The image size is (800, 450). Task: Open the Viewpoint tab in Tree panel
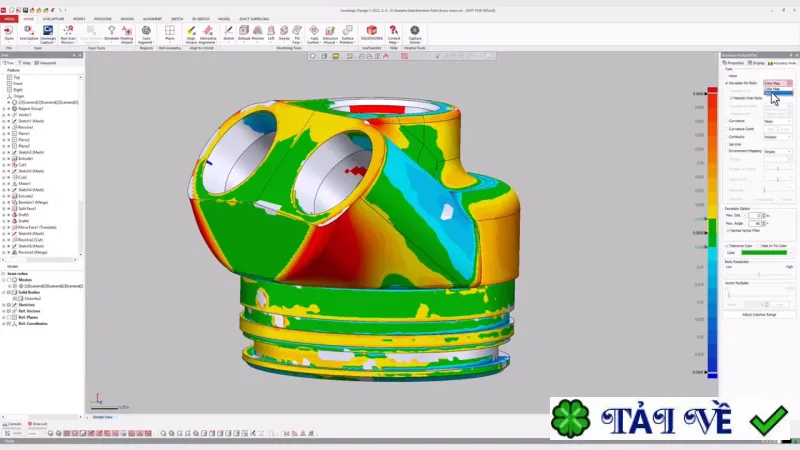point(45,63)
